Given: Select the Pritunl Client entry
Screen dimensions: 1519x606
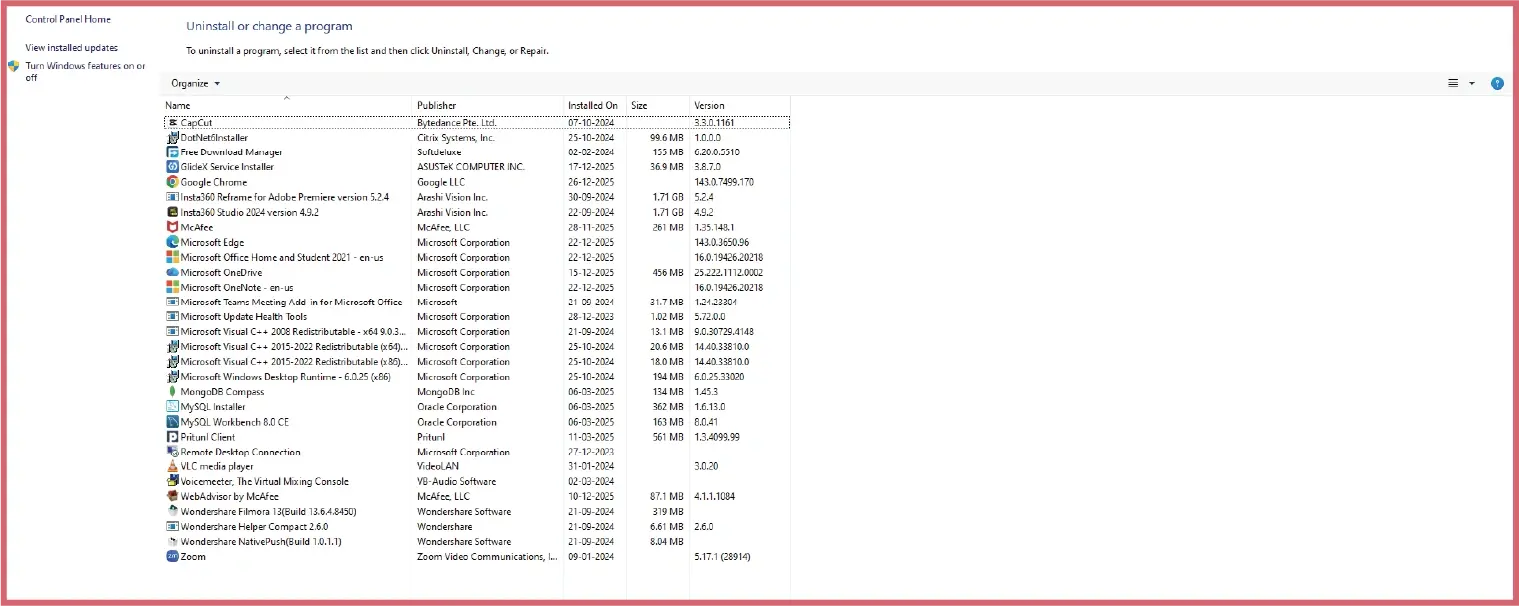Looking at the screenshot, I should tap(207, 436).
